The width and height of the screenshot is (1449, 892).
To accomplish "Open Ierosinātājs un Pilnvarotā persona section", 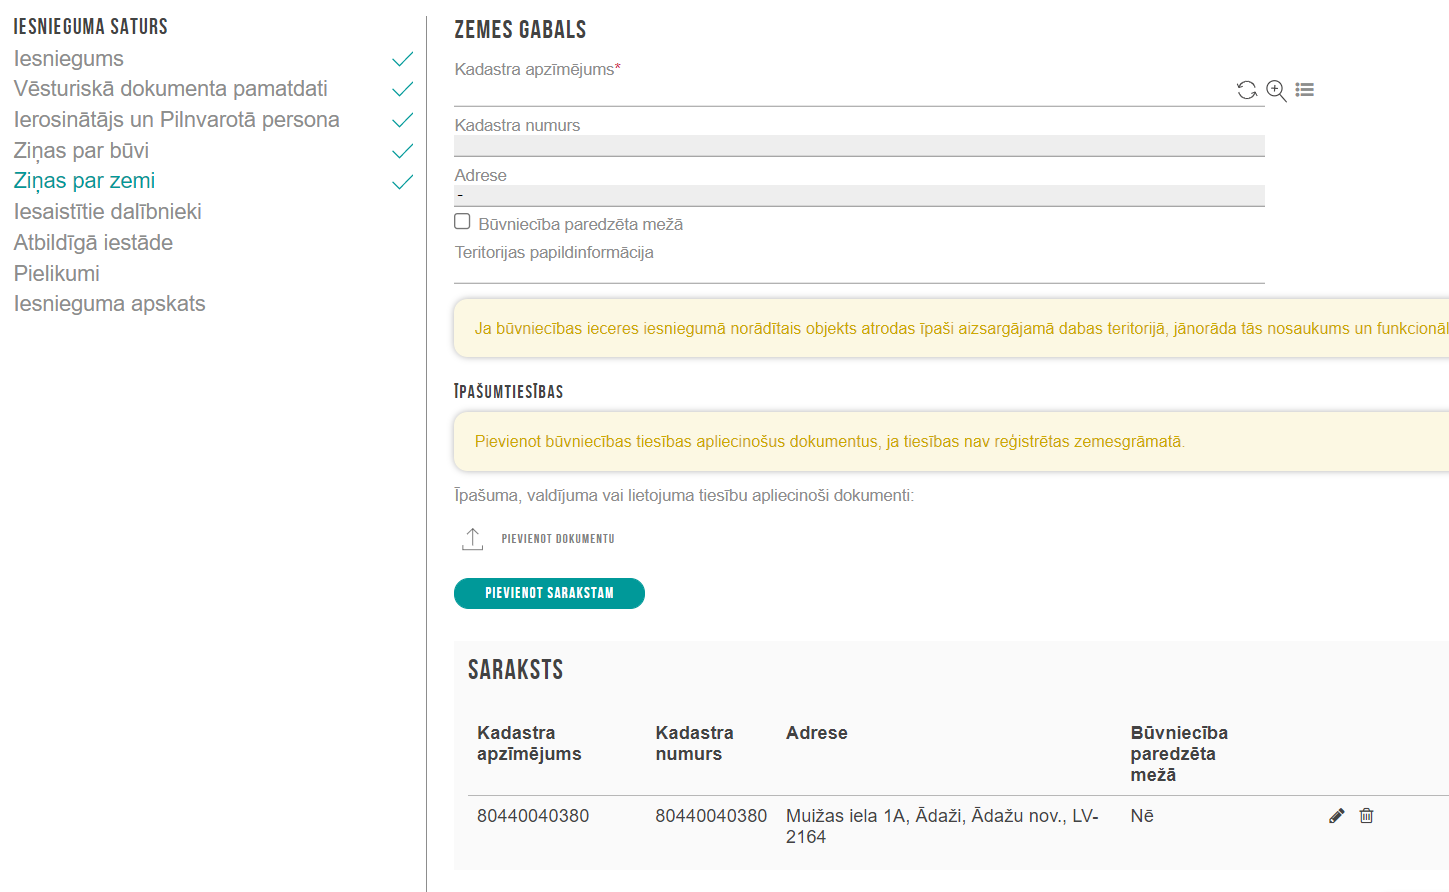I will (x=177, y=120).
